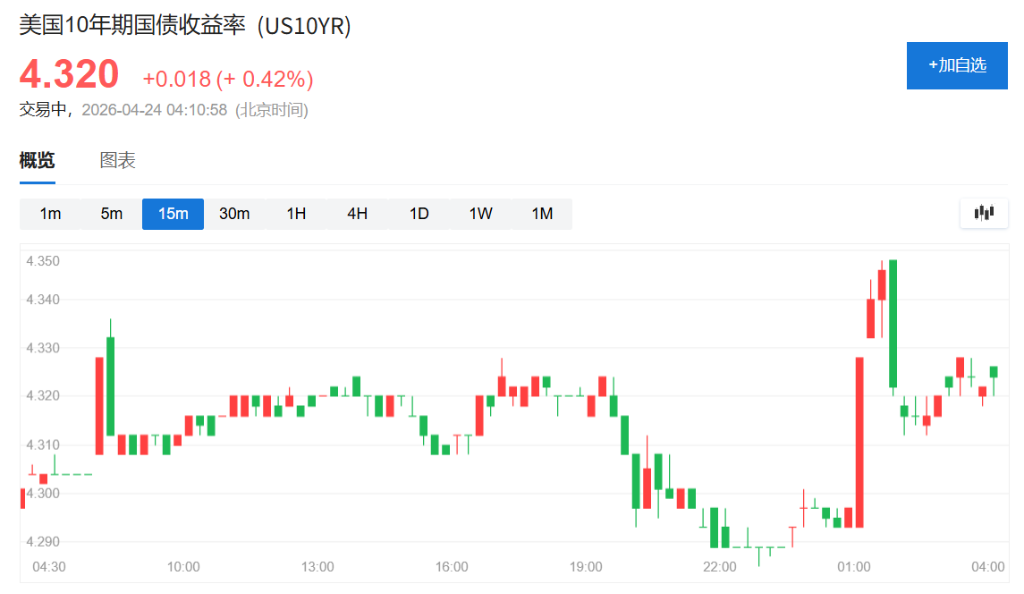
Task: Choose the 1H interval
Action: pos(296,214)
